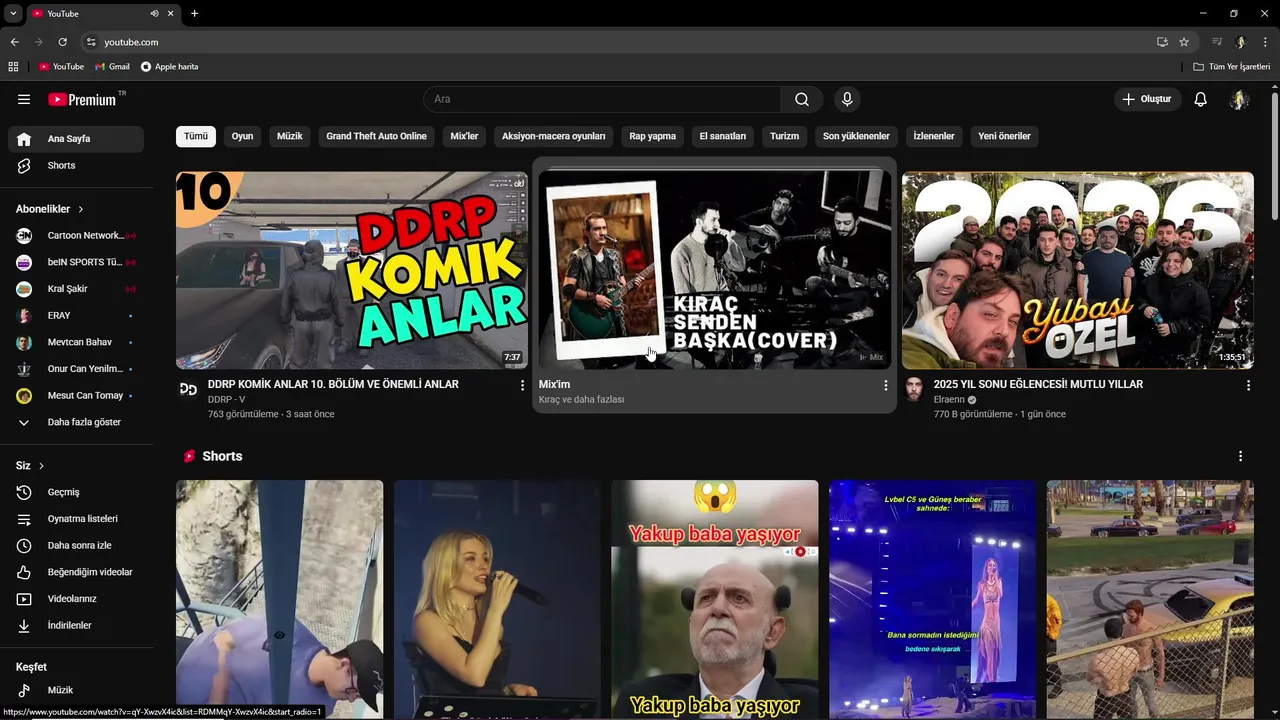Start voice search with microphone icon
Viewport: 1280px width, 720px height.
coord(847,99)
